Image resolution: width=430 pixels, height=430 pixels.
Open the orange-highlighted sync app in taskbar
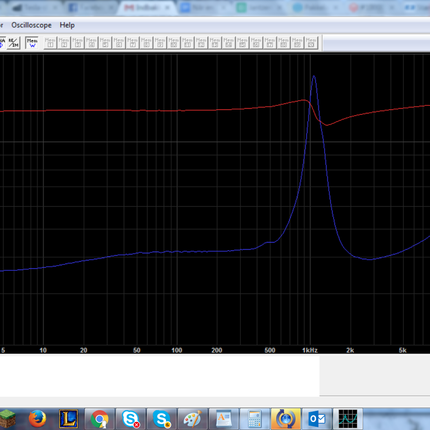pos(285,418)
